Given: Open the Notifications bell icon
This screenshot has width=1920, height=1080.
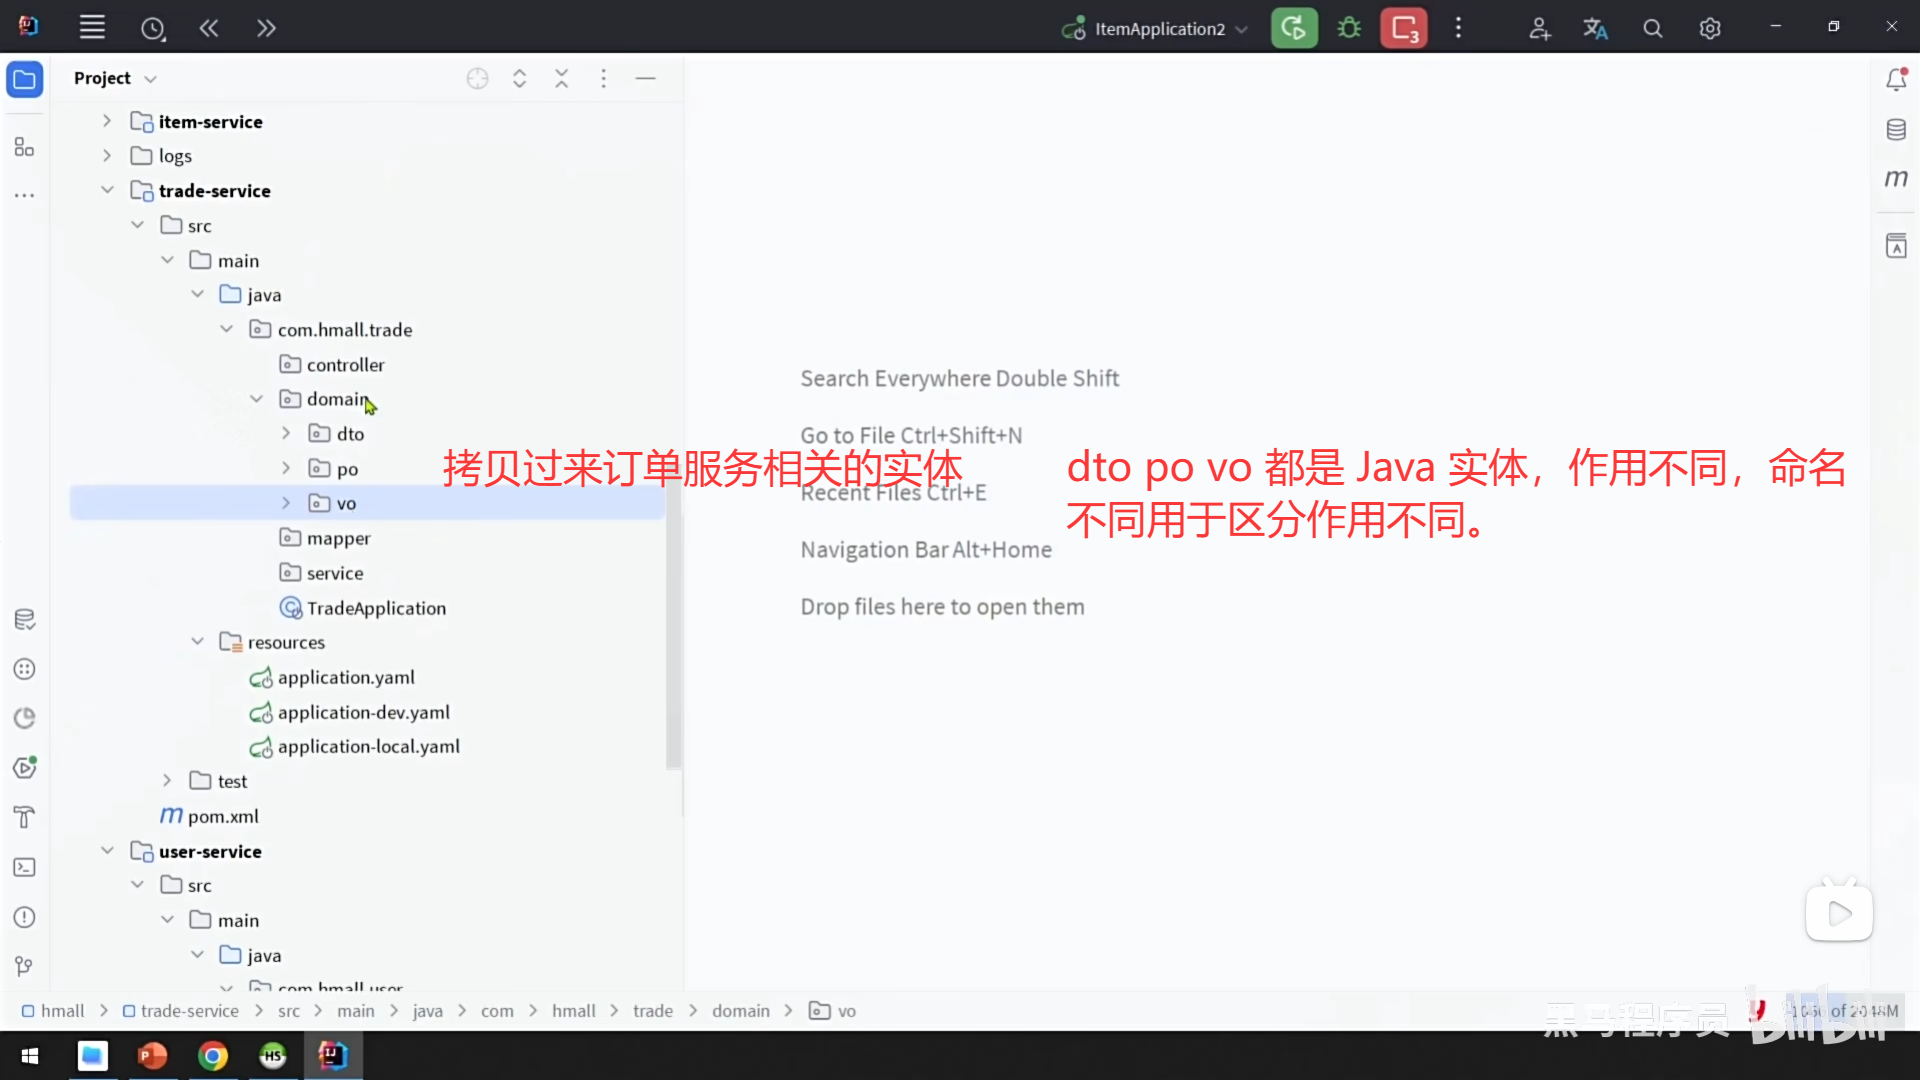Looking at the screenshot, I should pos(1896,78).
